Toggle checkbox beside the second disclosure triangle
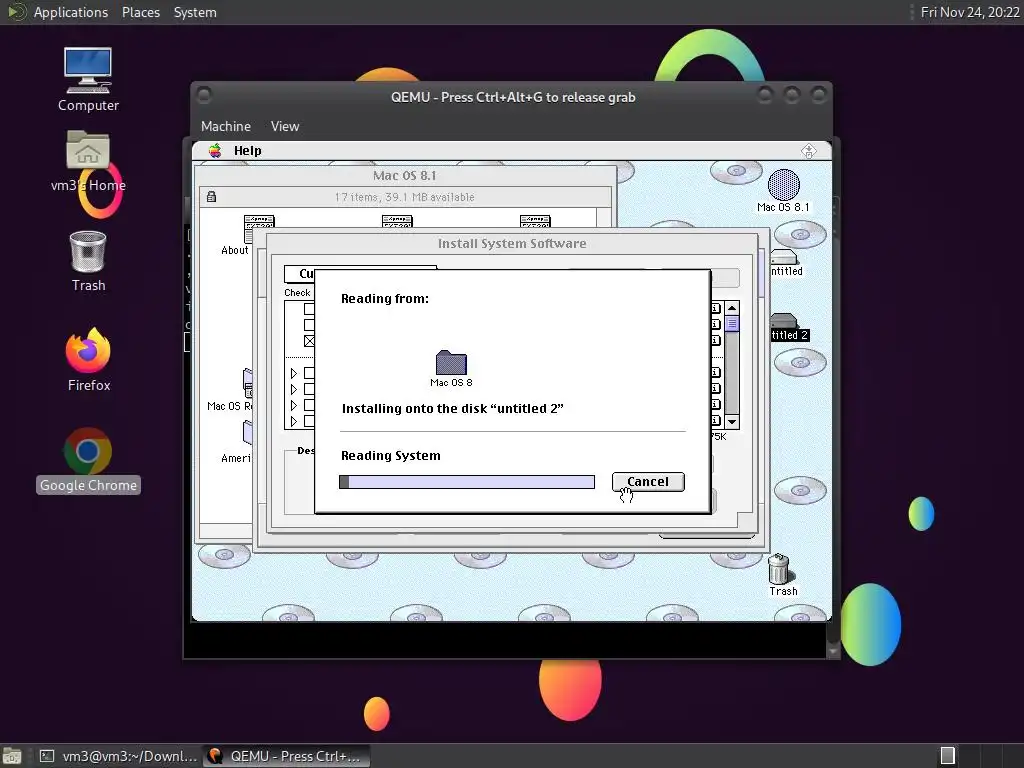 coord(310,389)
